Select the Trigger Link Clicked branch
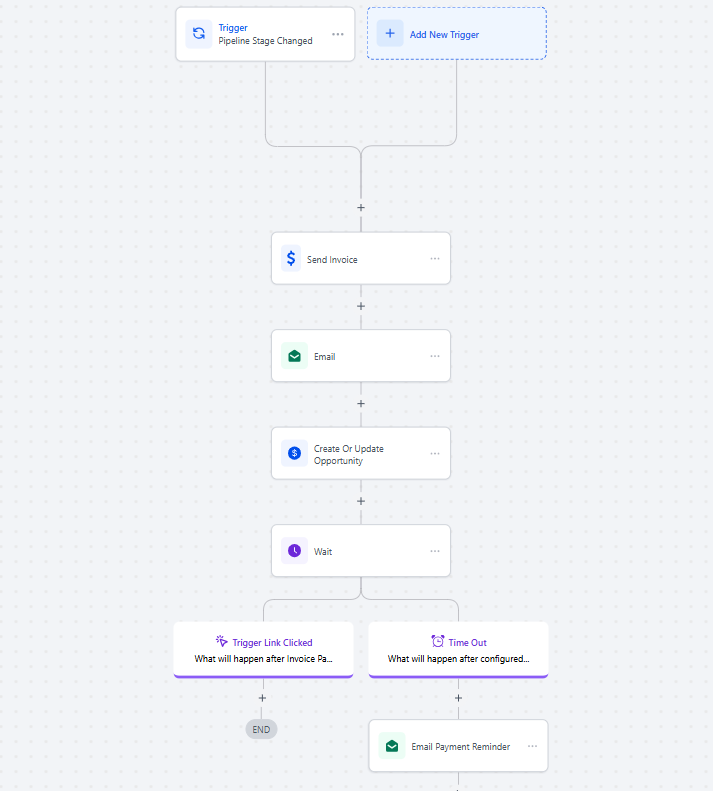713x791 pixels. point(263,650)
